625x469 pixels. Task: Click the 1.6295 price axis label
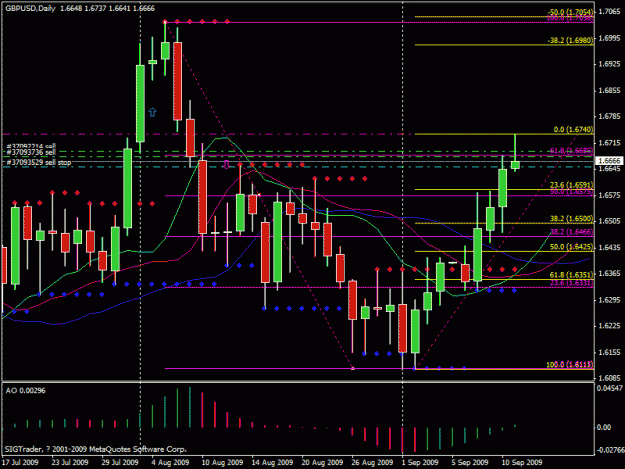610,300
